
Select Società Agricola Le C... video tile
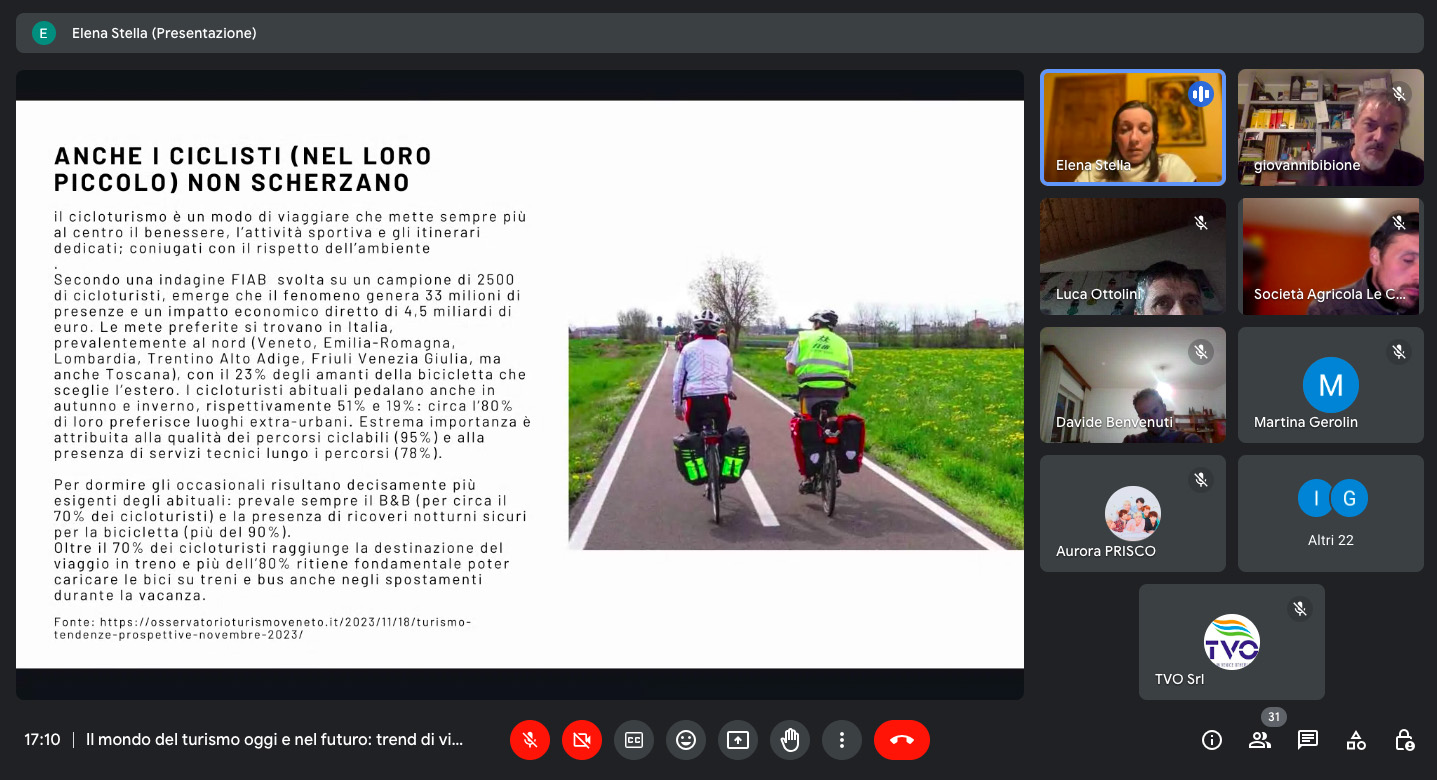(x=1331, y=256)
